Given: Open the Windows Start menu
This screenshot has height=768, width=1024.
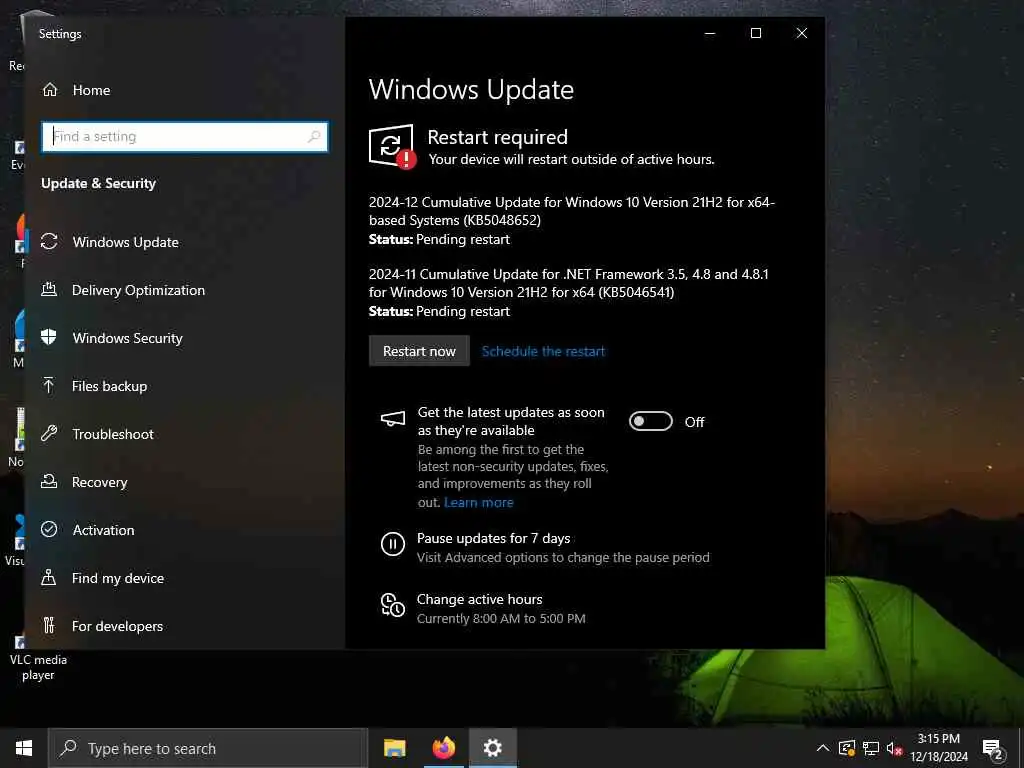Looking at the screenshot, I should [24, 748].
